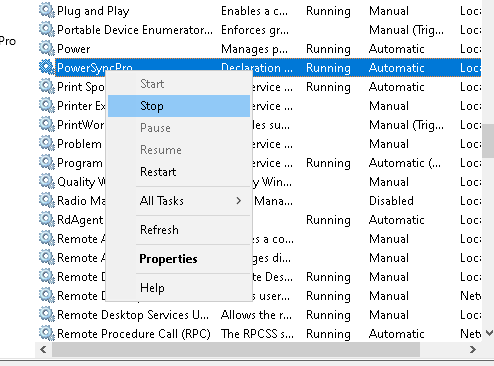Viewport: 494px width, 366px height.
Task: Click the Remote Procedure Call gear icon
Action: 47,333
